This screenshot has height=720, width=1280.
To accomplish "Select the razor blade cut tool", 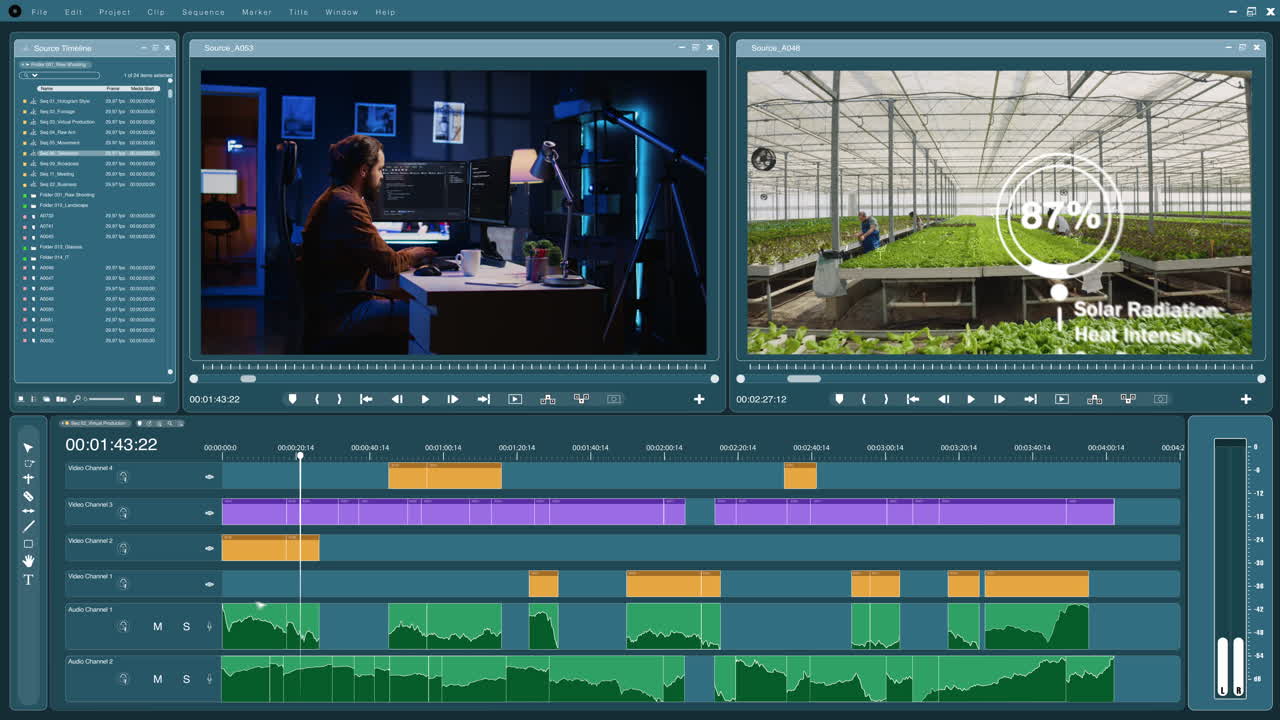I will point(28,495).
